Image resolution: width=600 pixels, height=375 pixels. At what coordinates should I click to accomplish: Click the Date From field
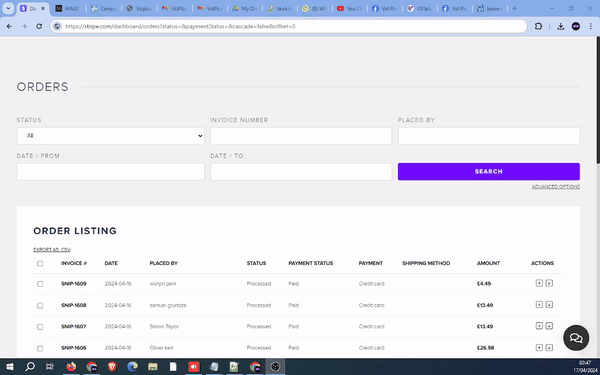pyautogui.click(x=110, y=172)
